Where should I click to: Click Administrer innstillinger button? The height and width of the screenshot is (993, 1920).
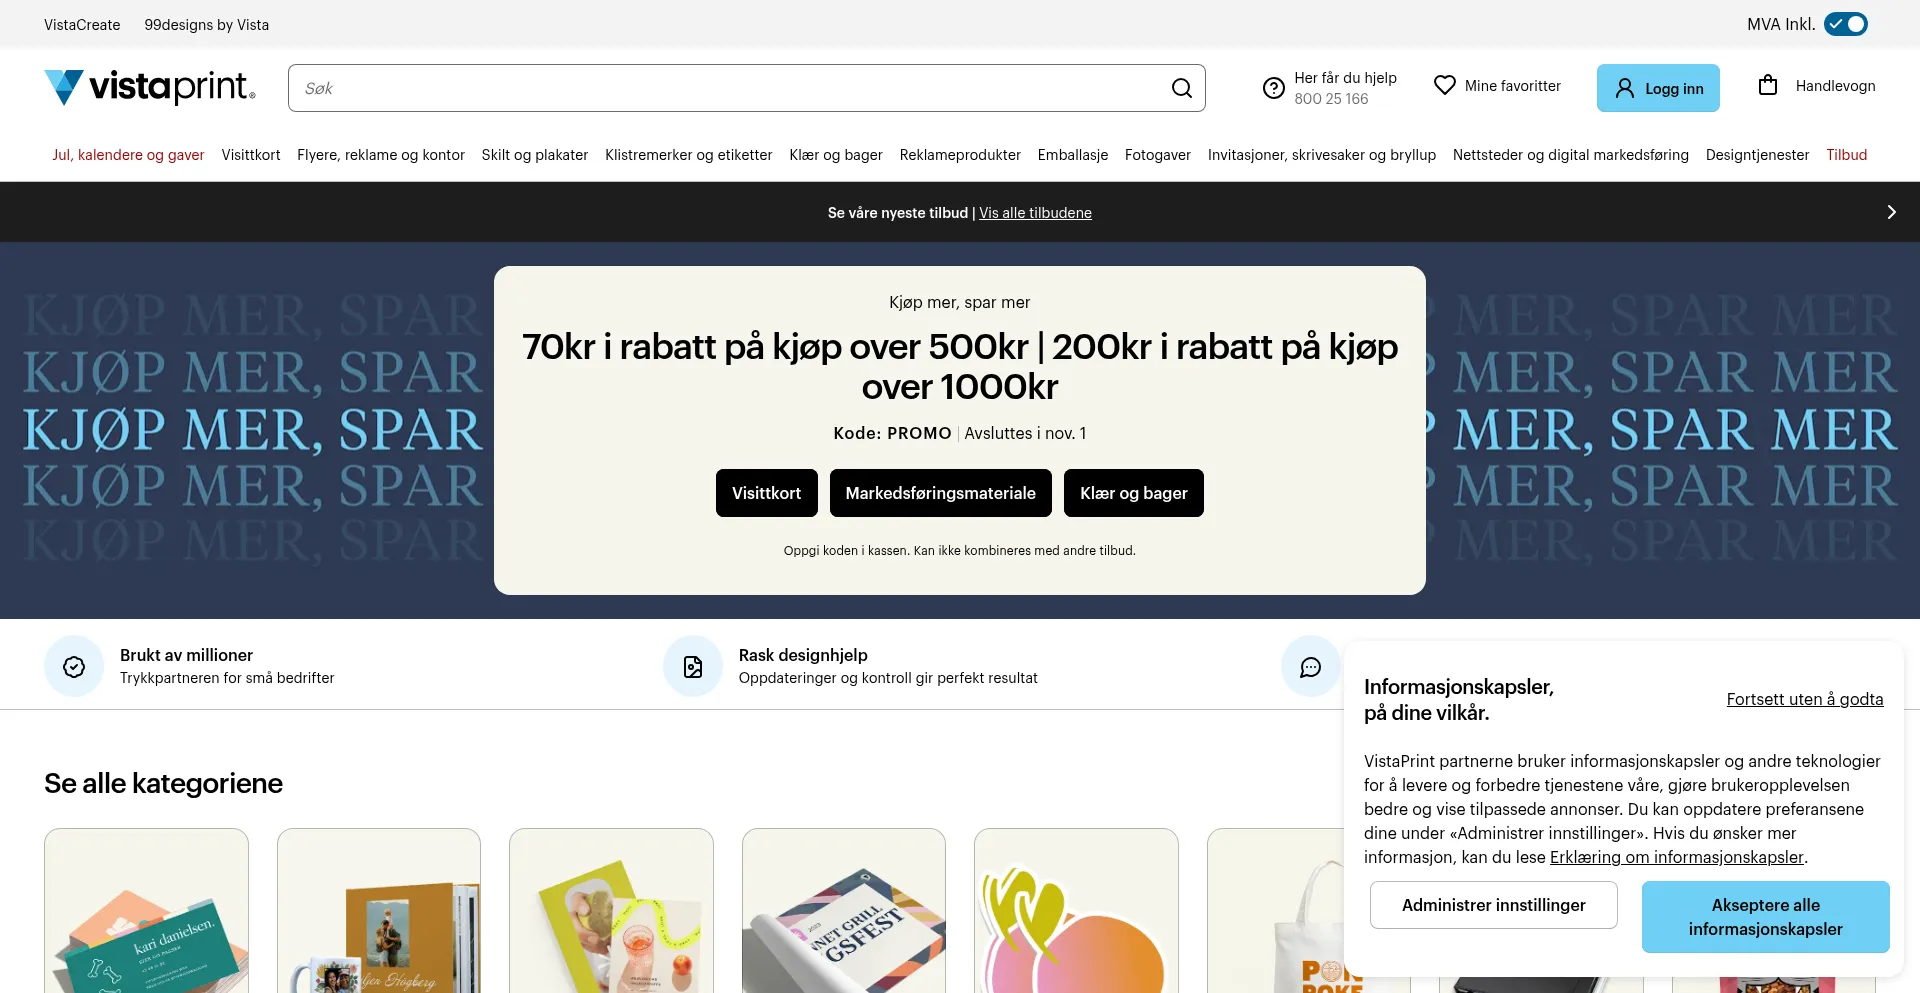(1494, 905)
